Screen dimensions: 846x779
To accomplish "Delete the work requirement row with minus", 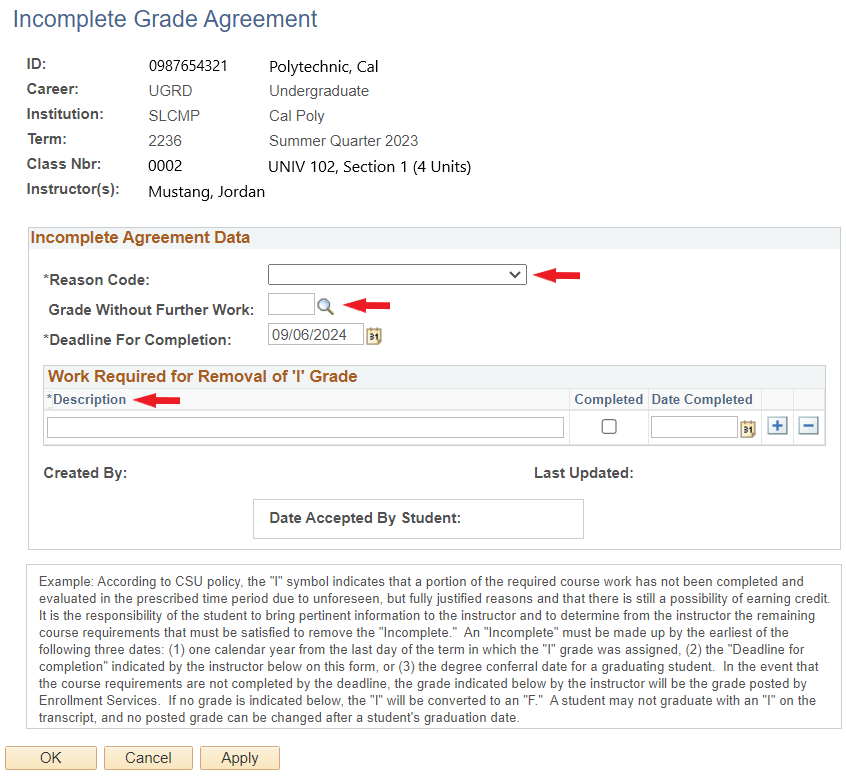I will tap(809, 426).
